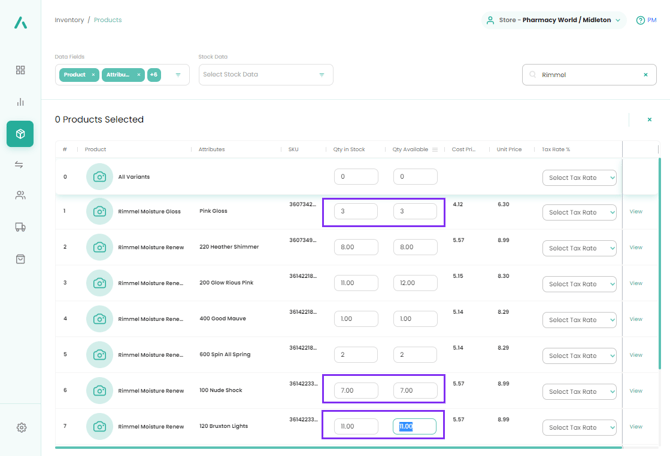
Task: Click Qty in Stock field for 400 Good Mauve
Action: (x=355, y=319)
